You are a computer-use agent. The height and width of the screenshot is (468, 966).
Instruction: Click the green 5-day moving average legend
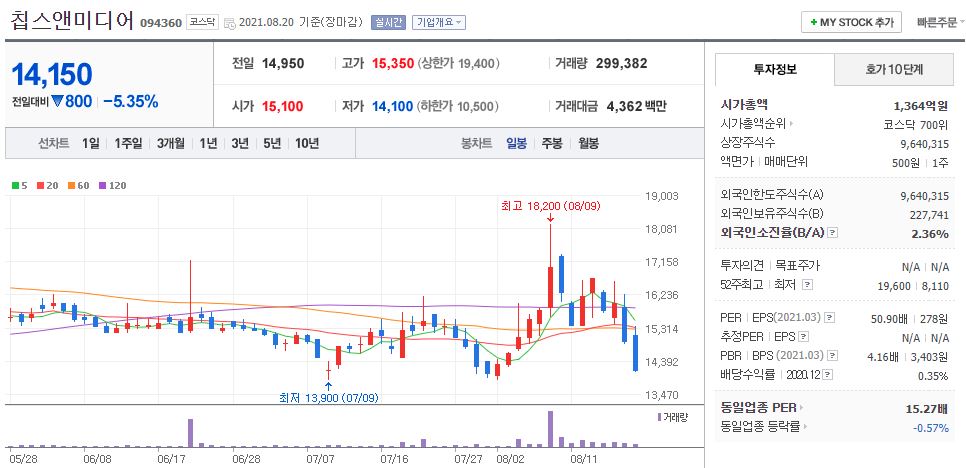pos(20,185)
